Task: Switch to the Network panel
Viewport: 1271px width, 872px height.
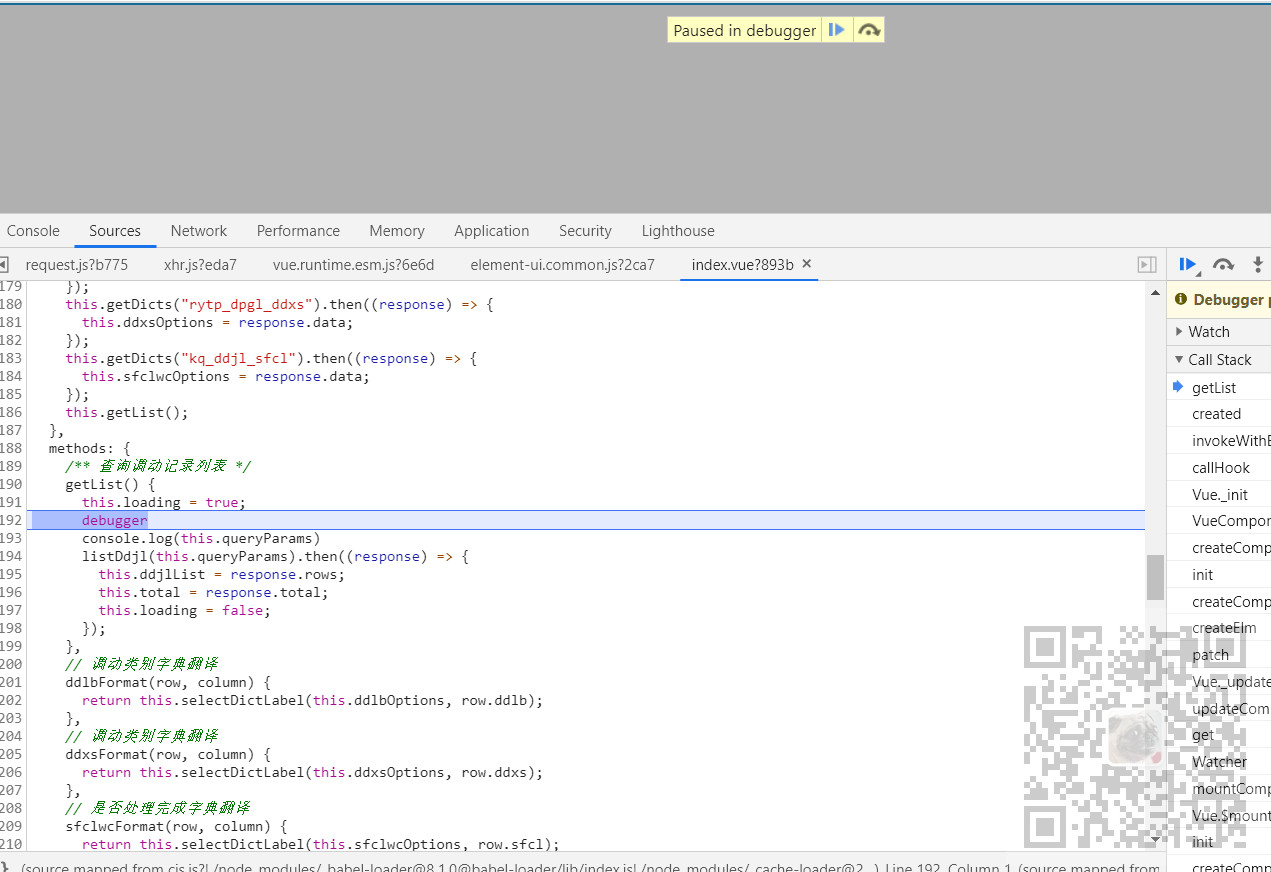Action: (198, 231)
